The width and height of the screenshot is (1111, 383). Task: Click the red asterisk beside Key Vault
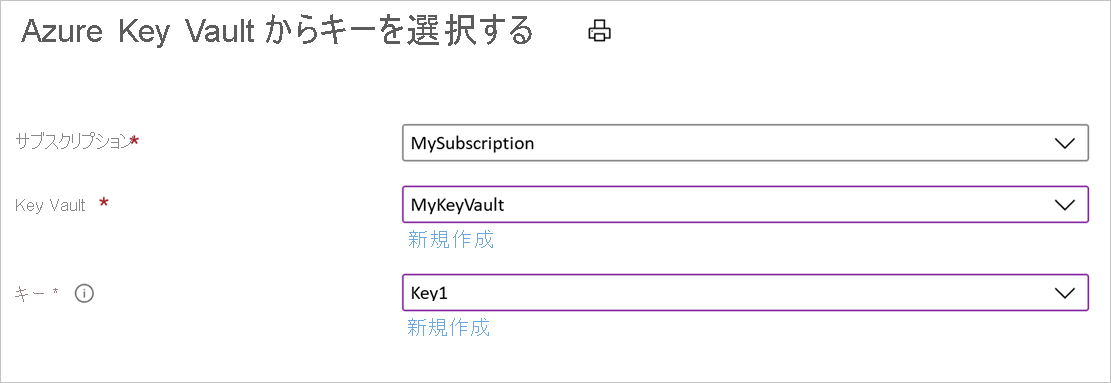(104, 203)
